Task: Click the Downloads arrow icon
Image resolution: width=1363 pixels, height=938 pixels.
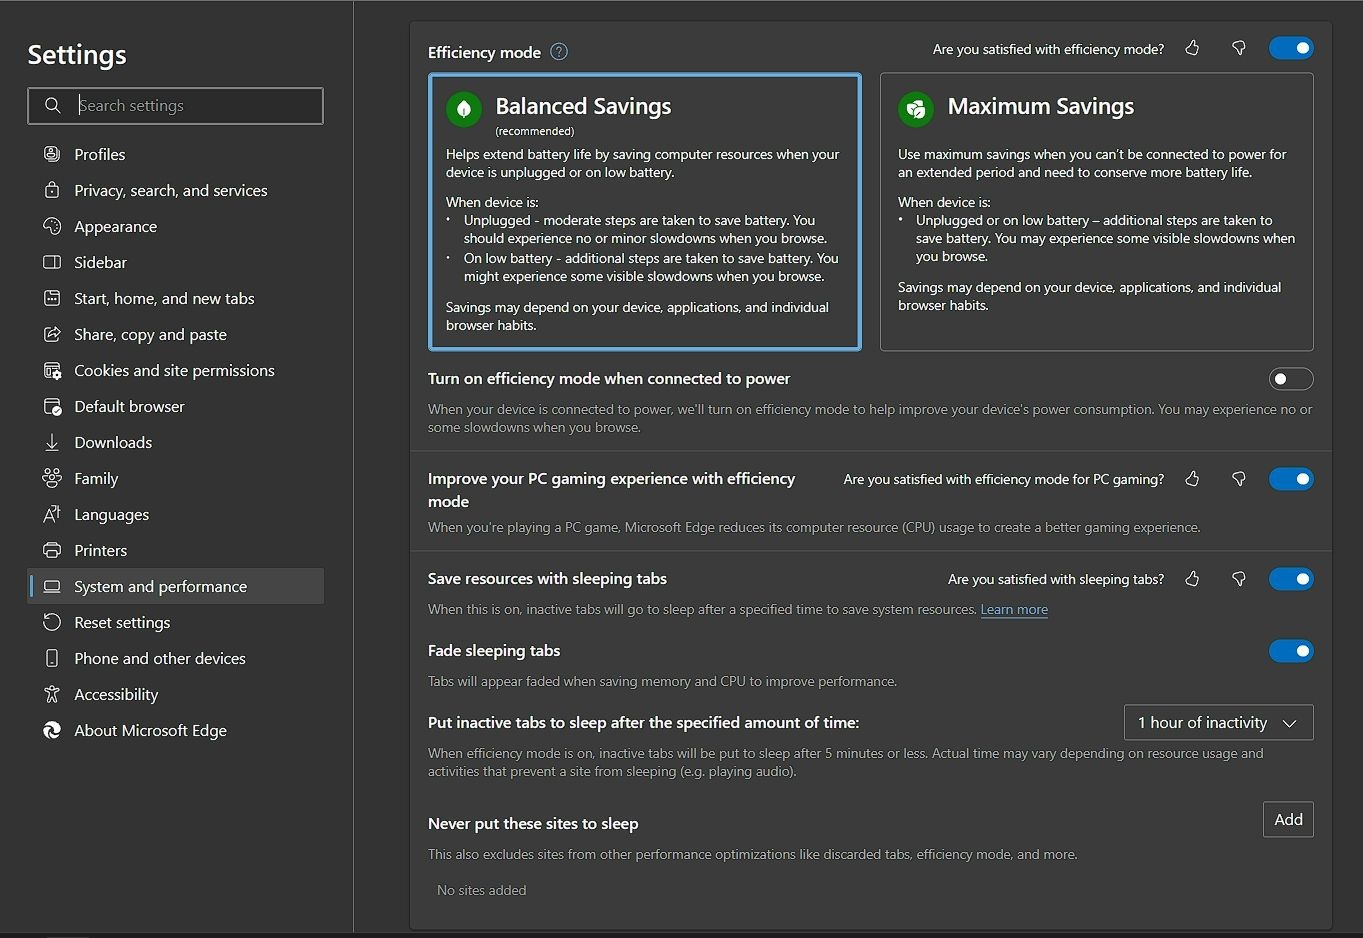Action: [x=52, y=442]
